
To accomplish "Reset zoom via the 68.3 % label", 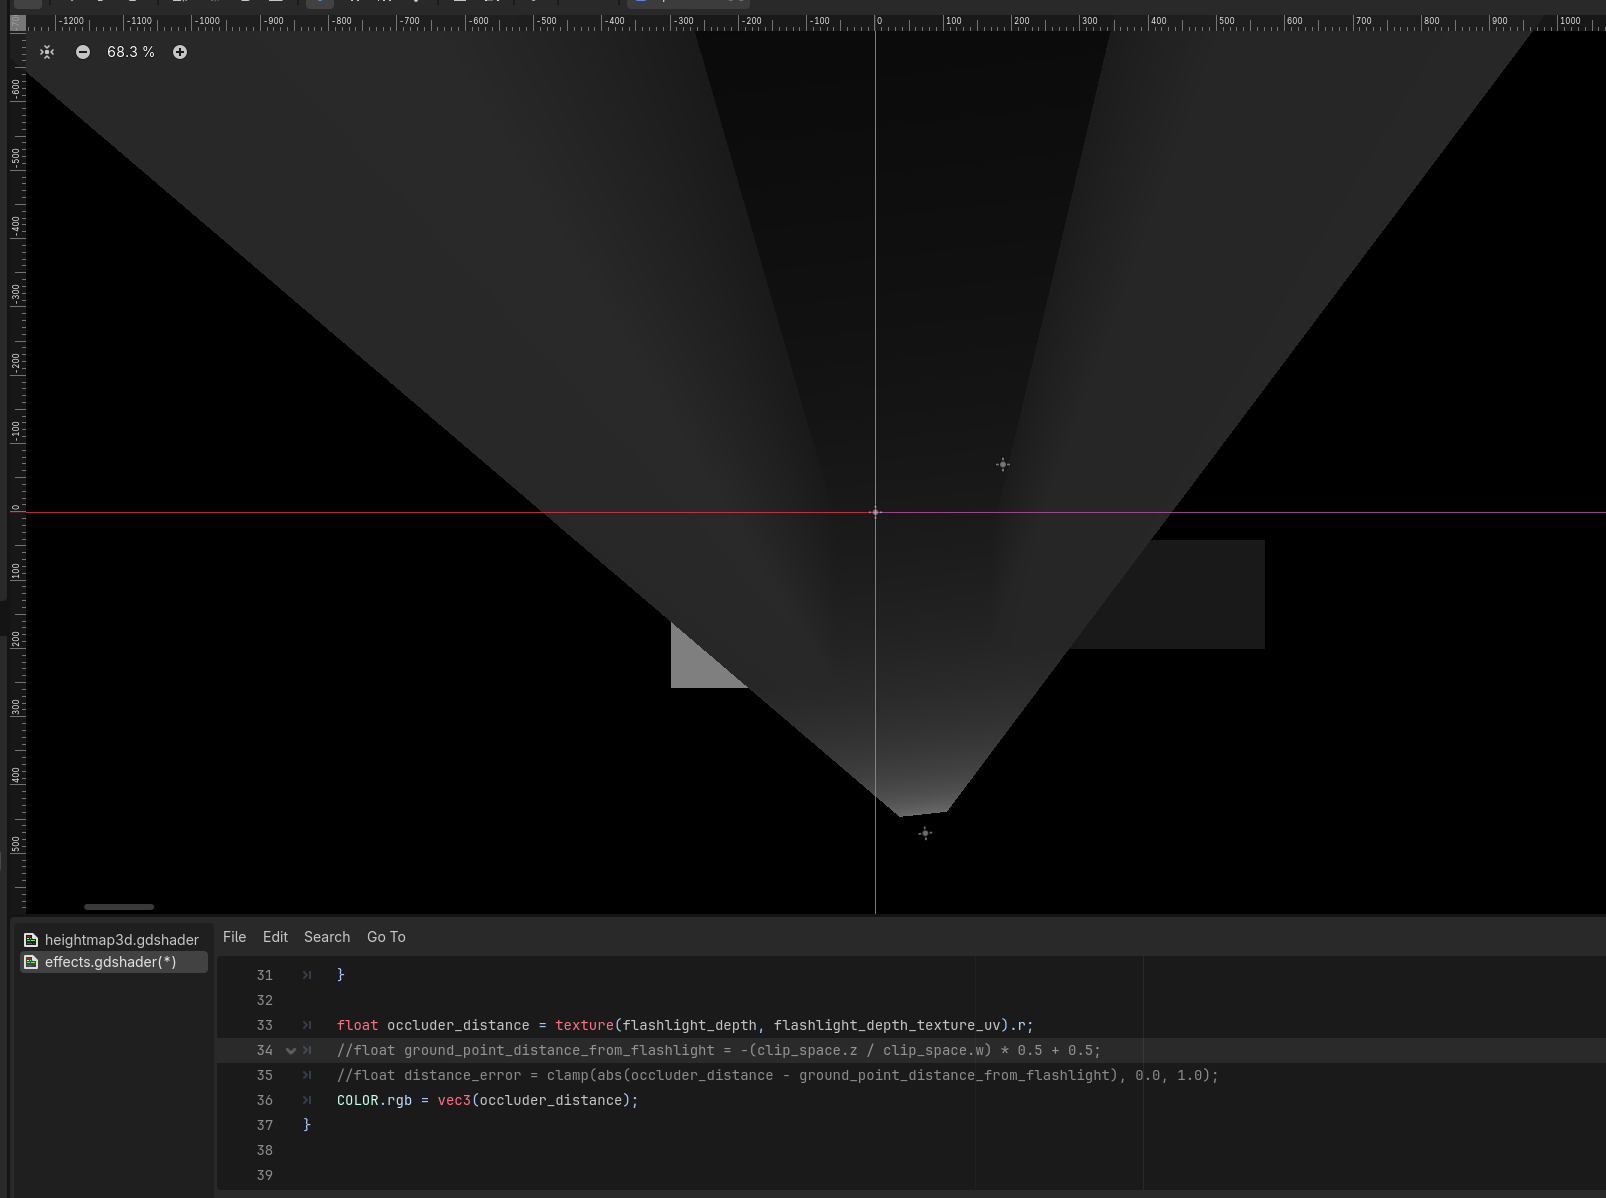I will [131, 52].
